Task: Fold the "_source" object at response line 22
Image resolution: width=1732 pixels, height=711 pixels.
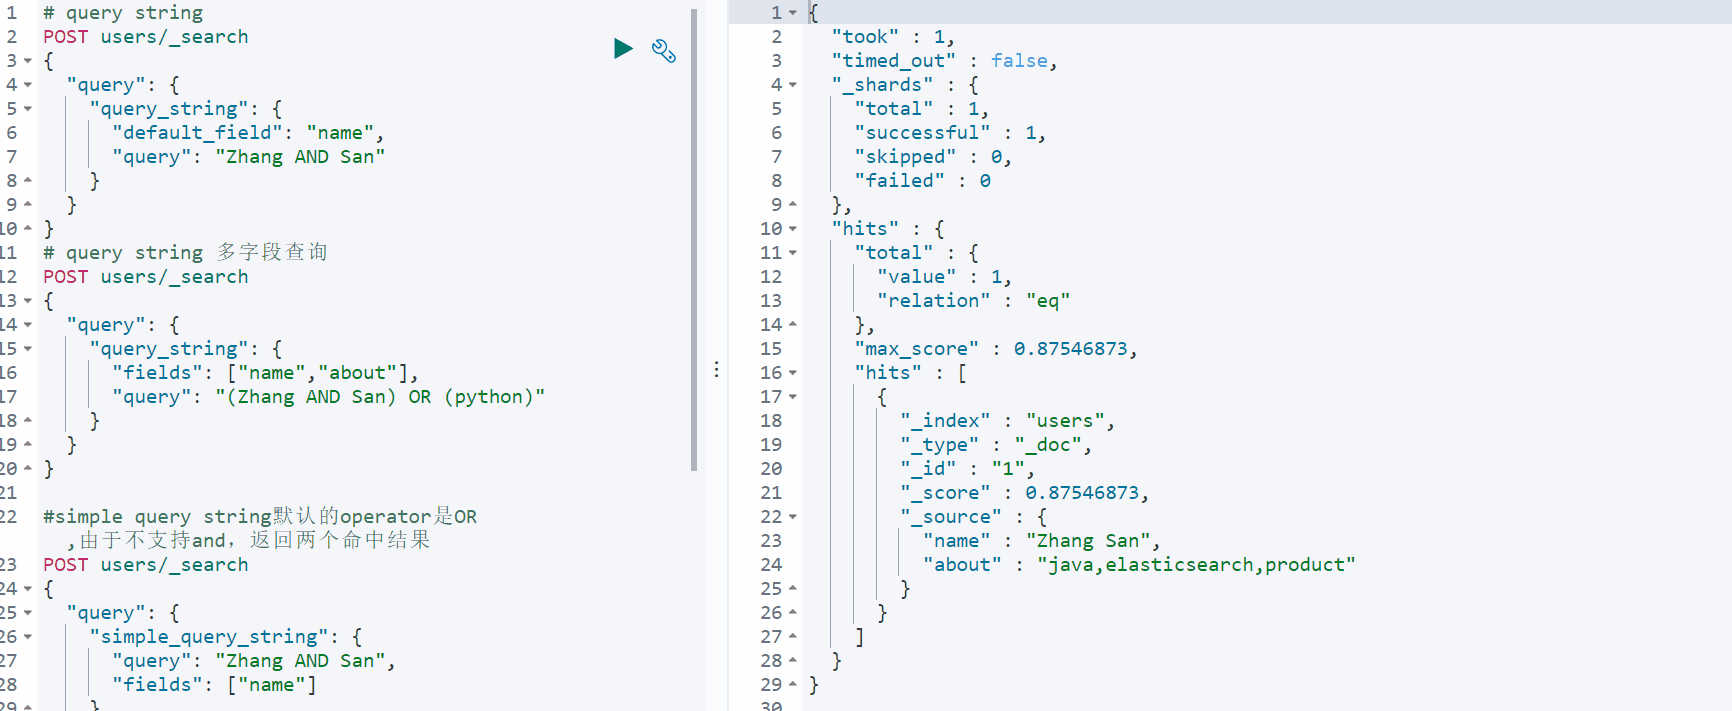Action: [793, 517]
